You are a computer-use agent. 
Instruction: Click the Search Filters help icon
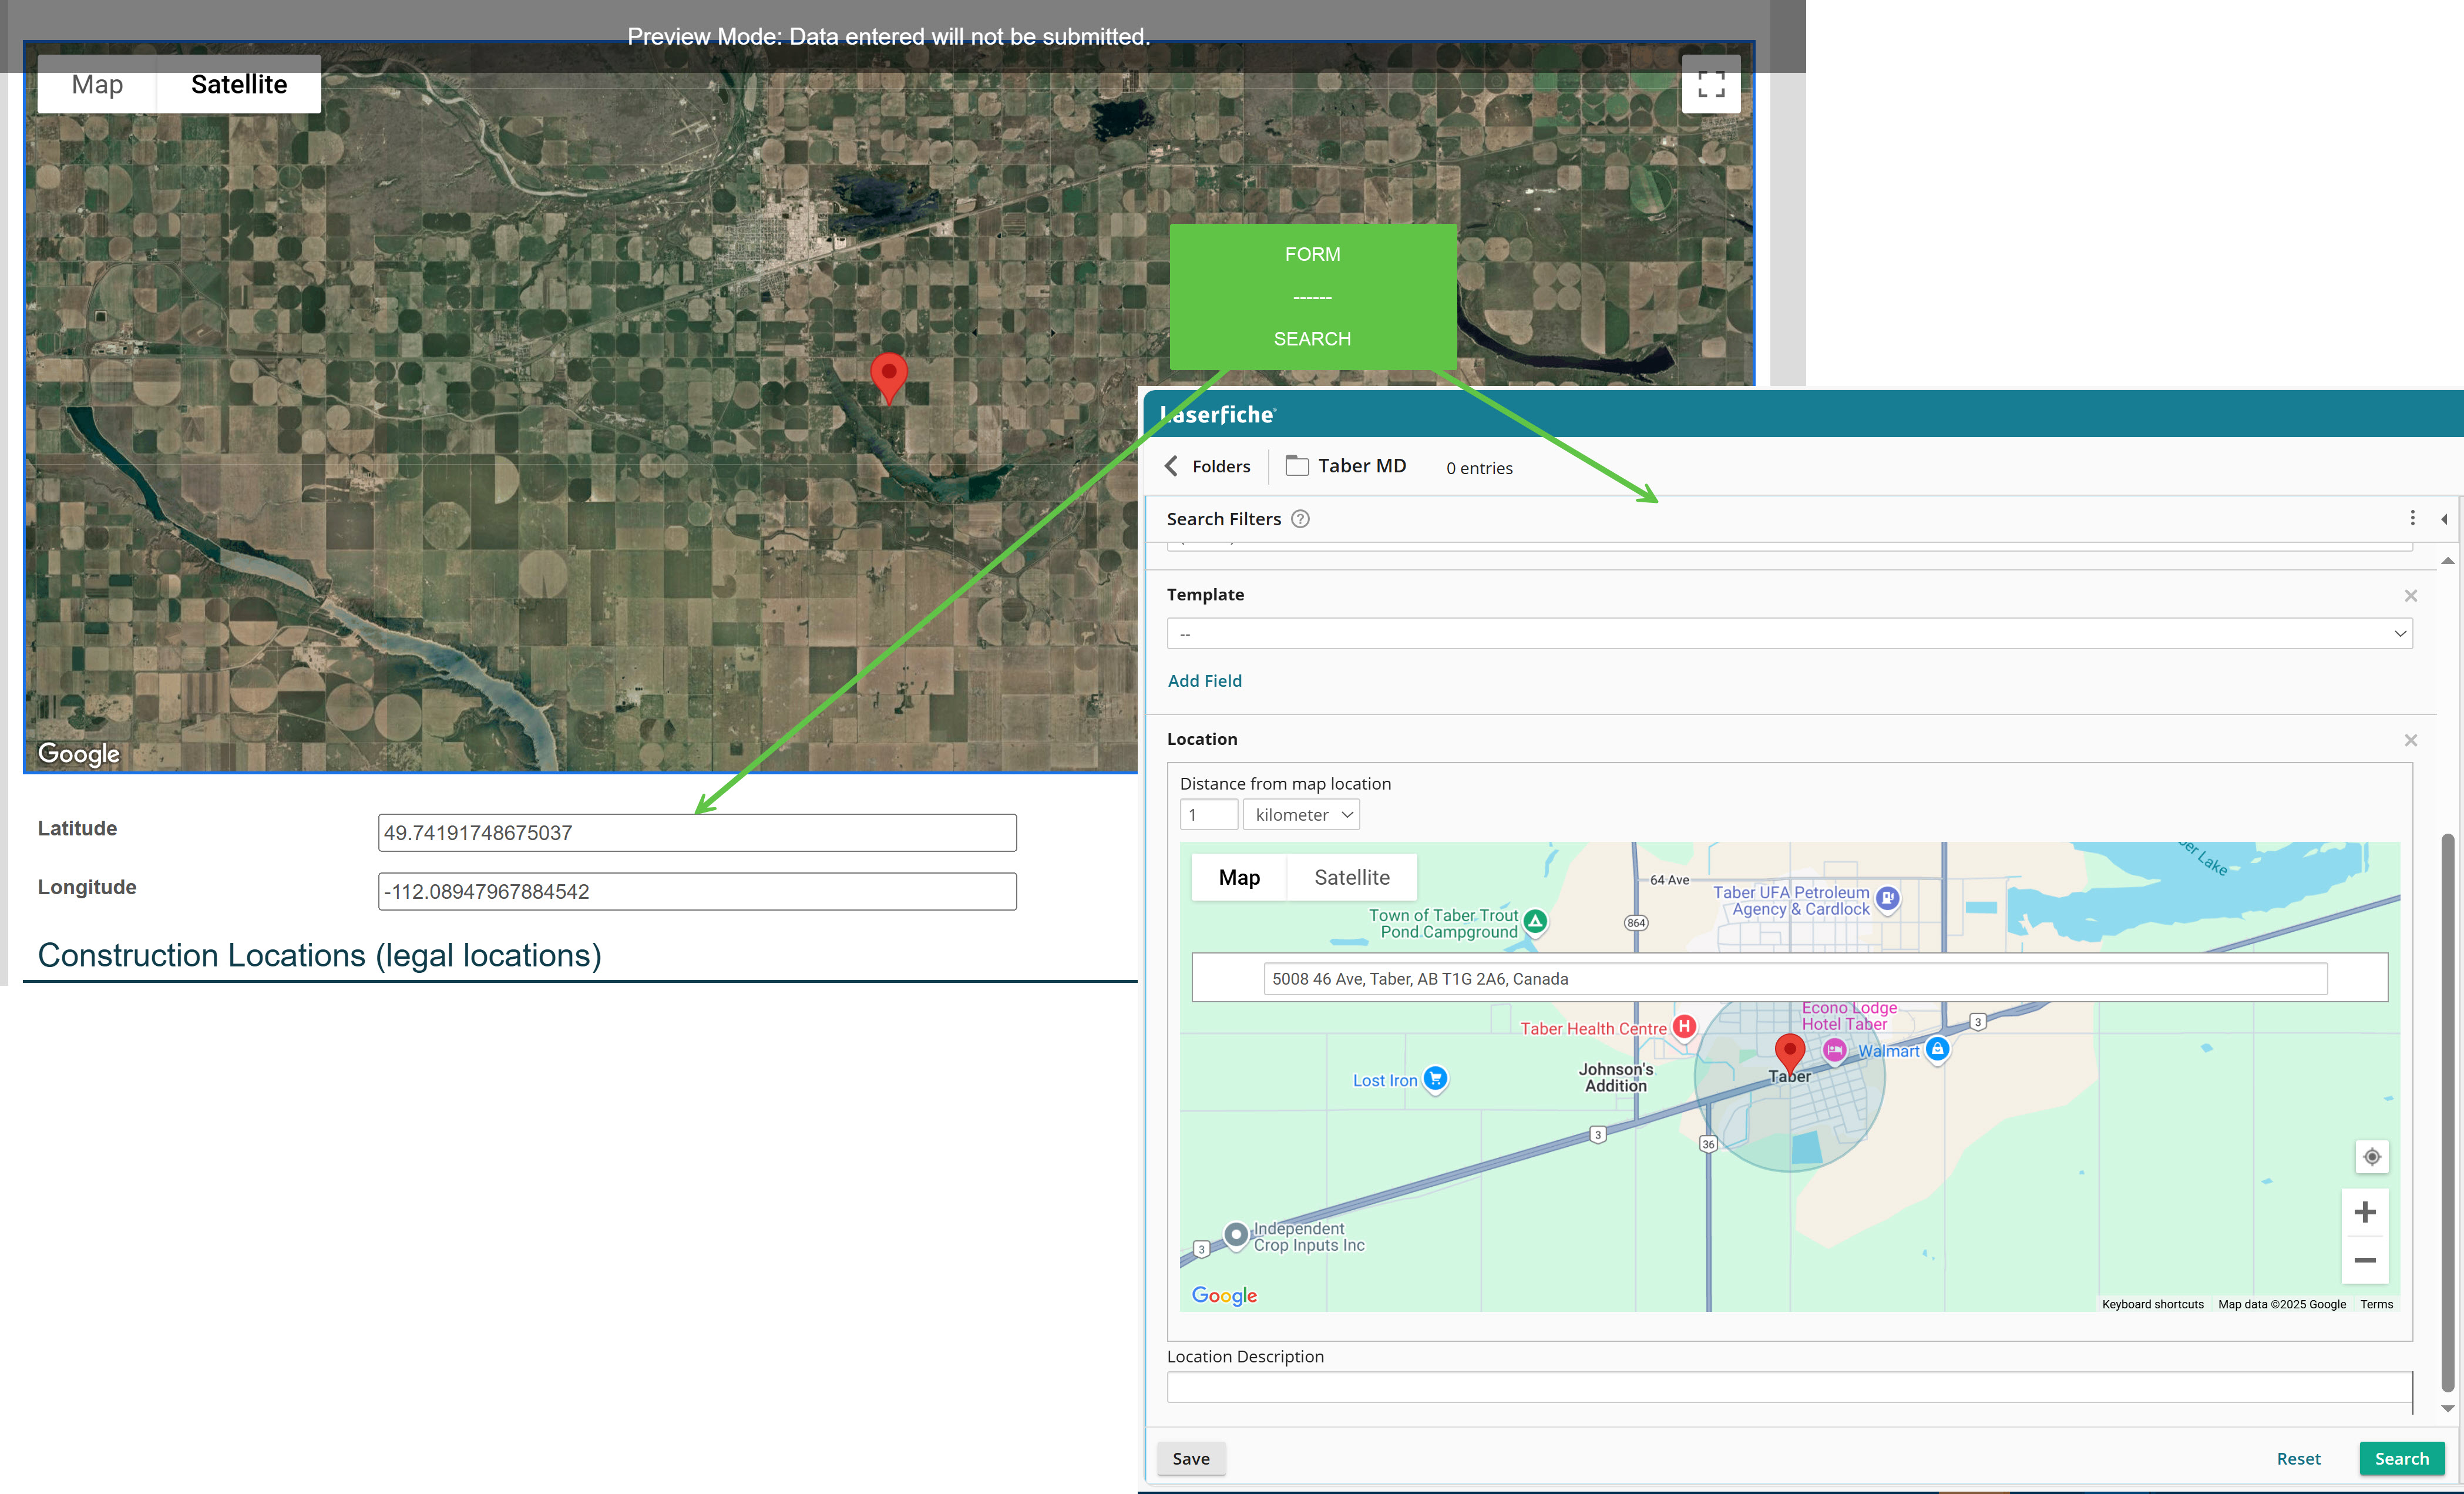pos(1300,519)
